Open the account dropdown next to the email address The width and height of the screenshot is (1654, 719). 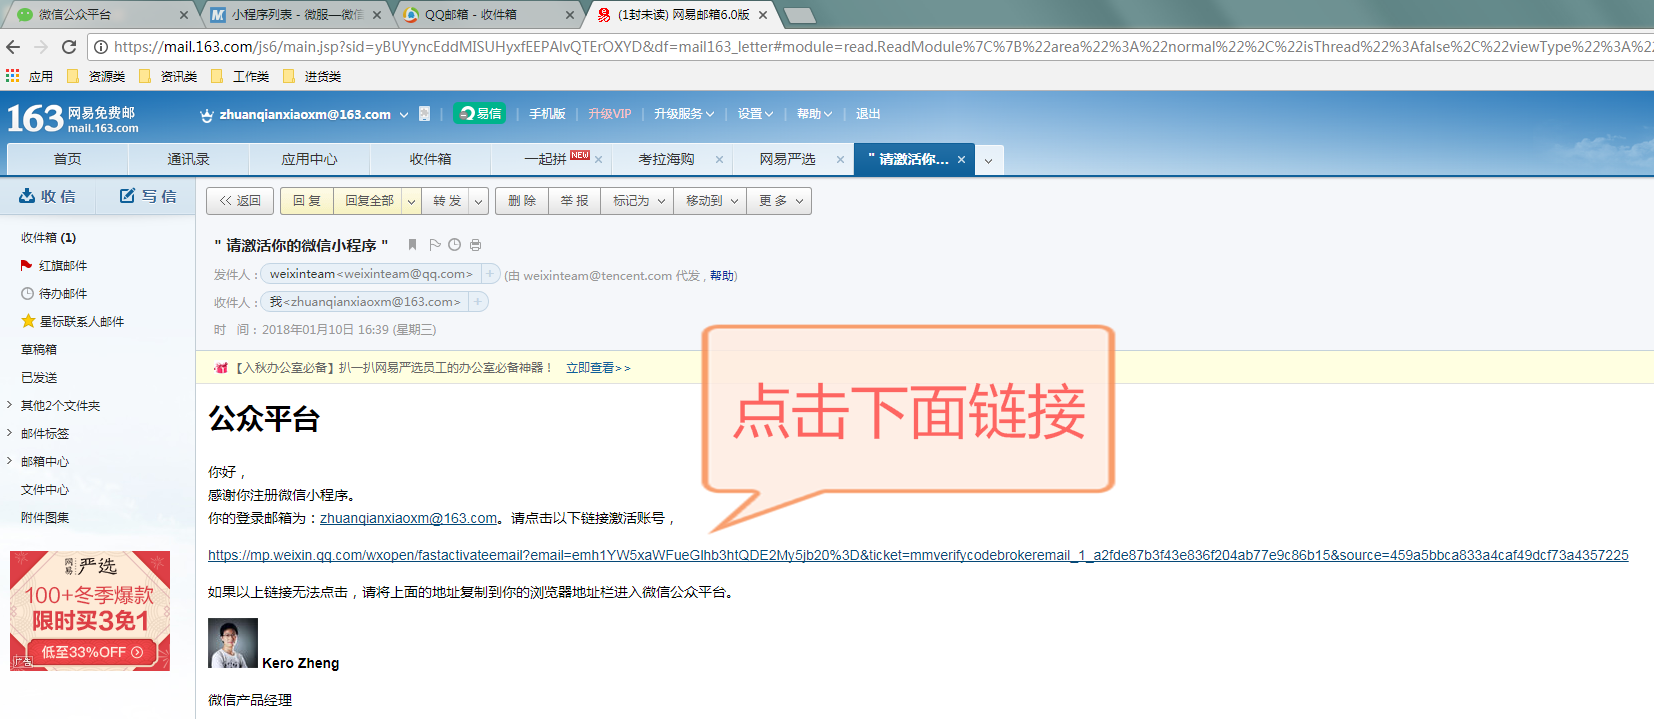(x=404, y=114)
